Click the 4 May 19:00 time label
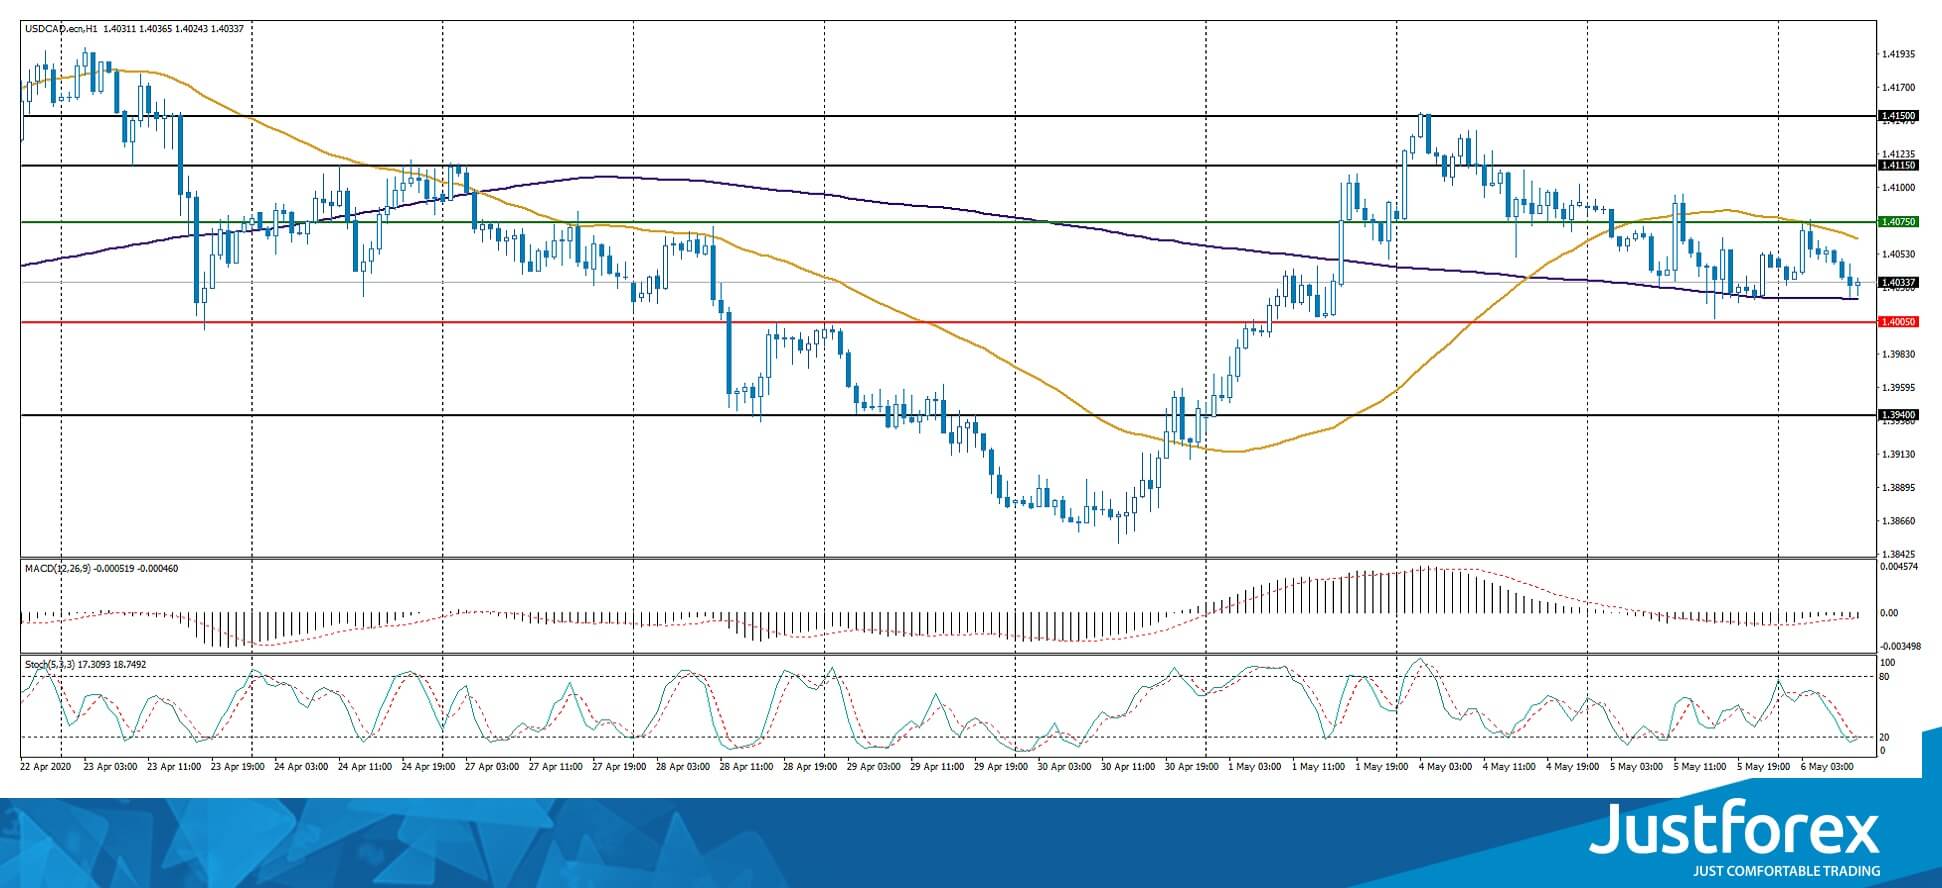 click(x=1574, y=767)
